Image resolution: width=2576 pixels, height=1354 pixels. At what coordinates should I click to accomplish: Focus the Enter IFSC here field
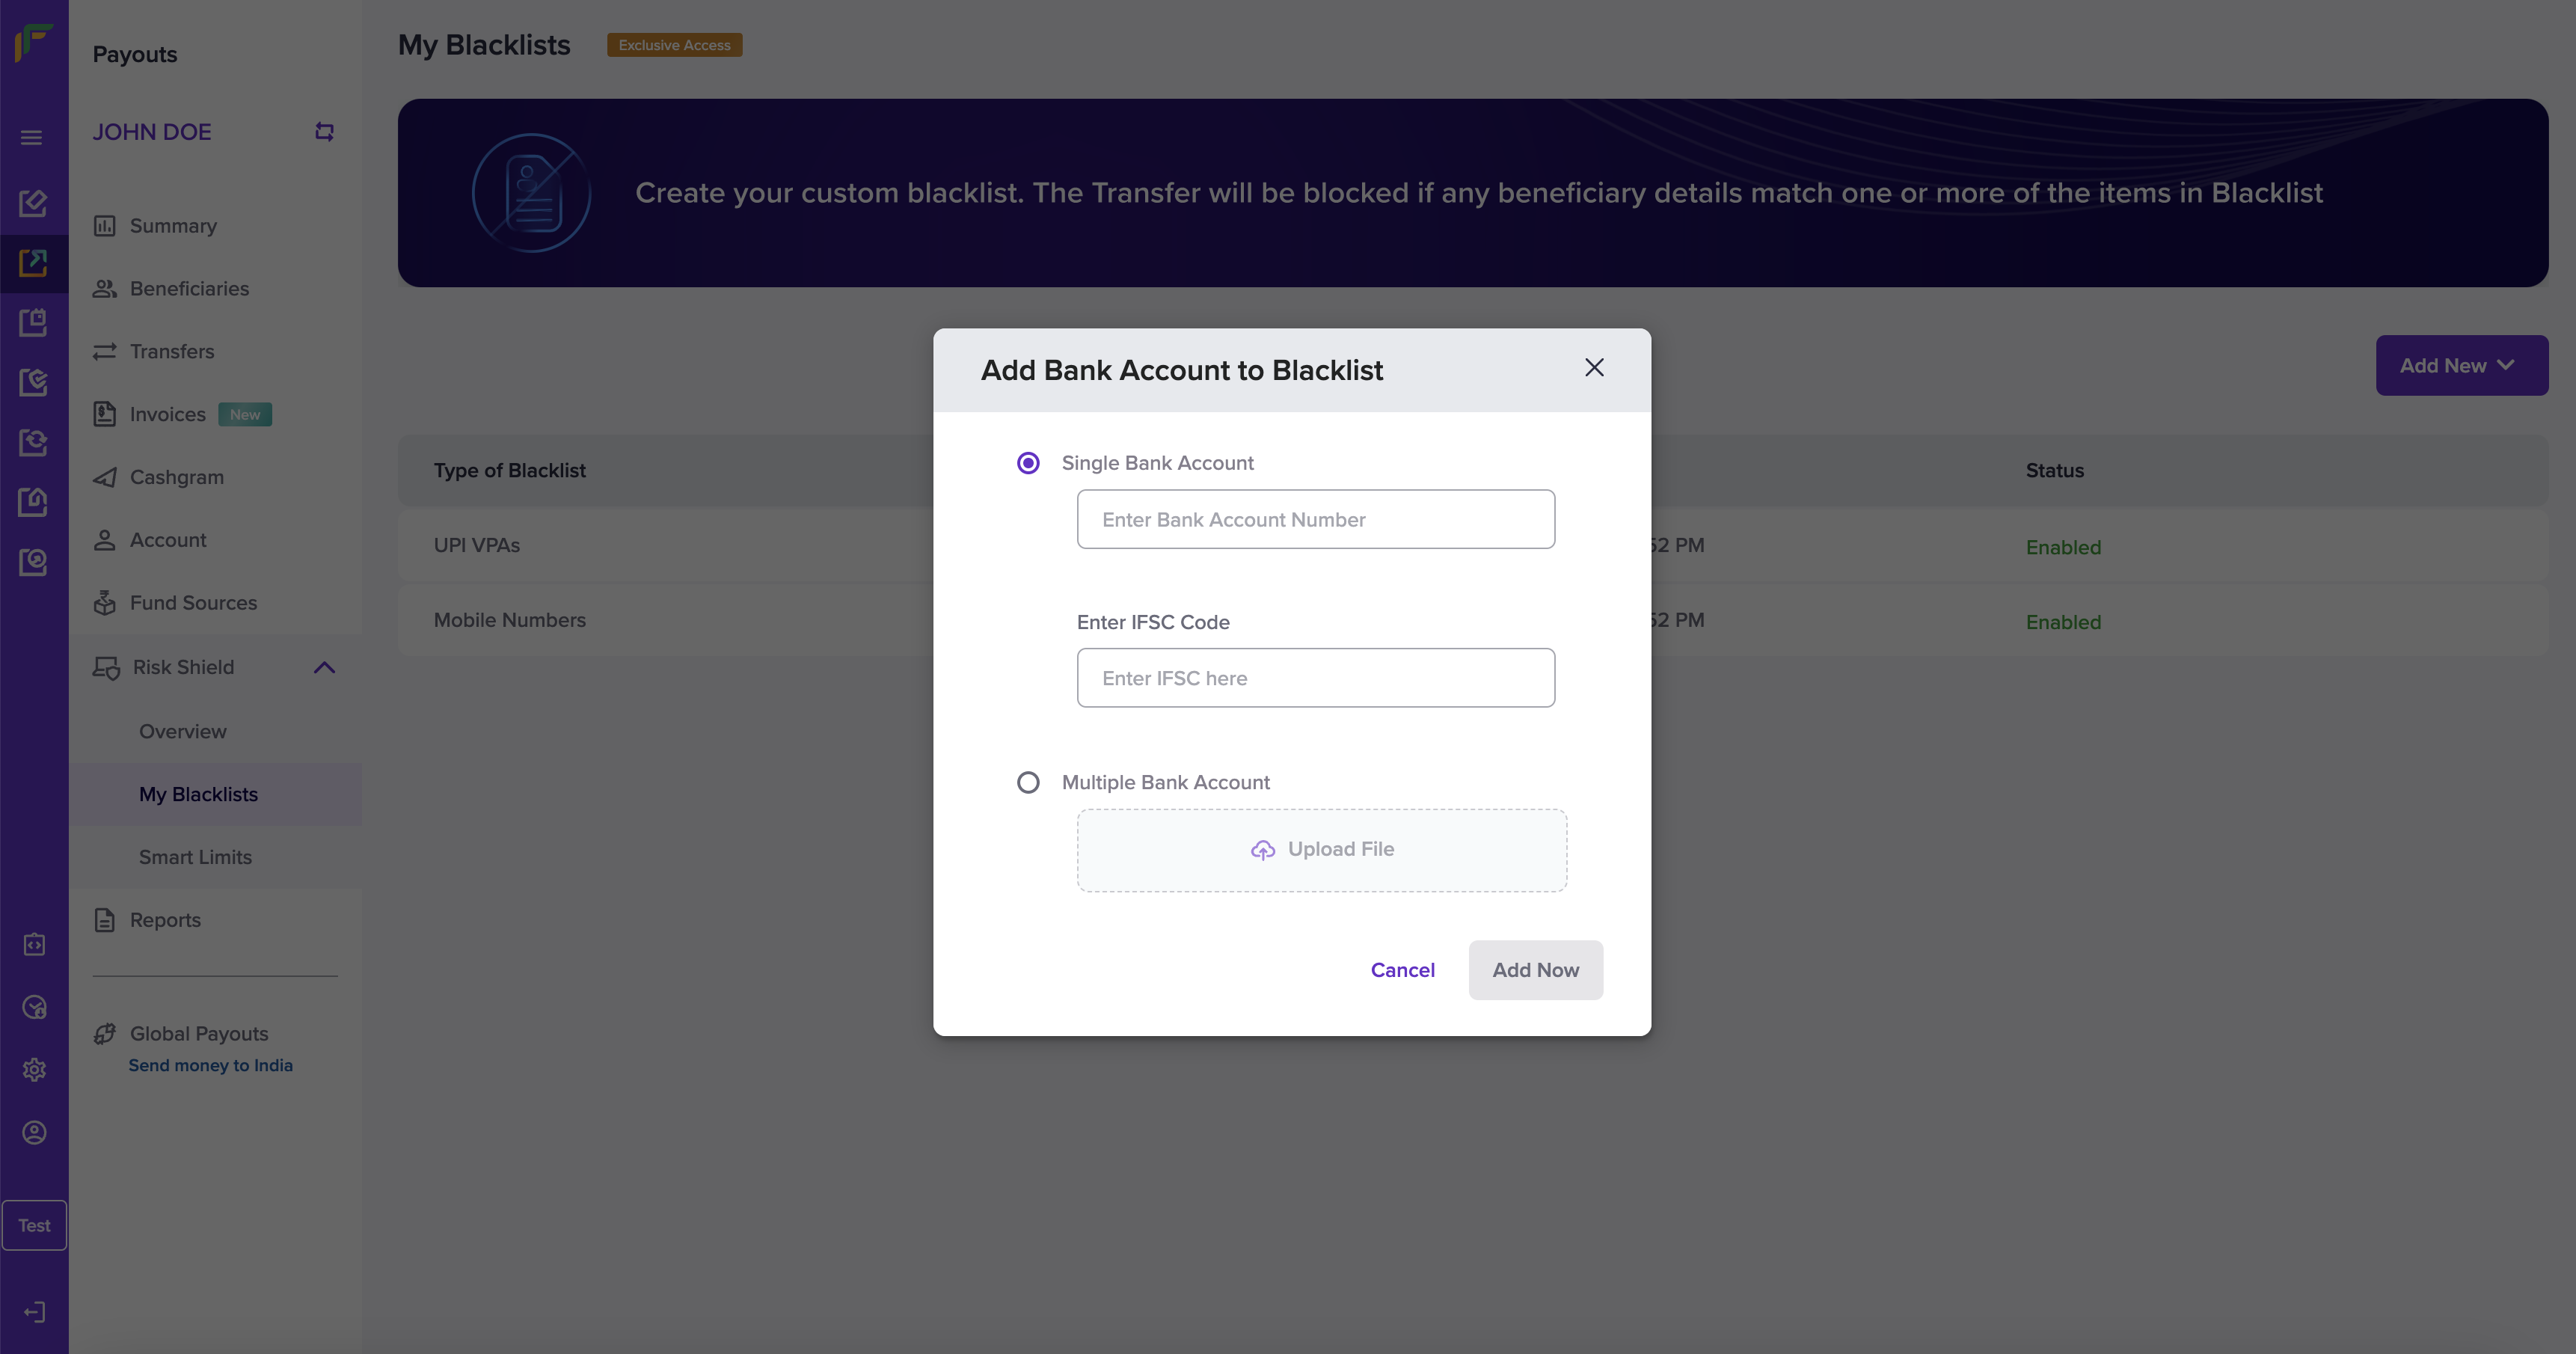pyautogui.click(x=1315, y=678)
